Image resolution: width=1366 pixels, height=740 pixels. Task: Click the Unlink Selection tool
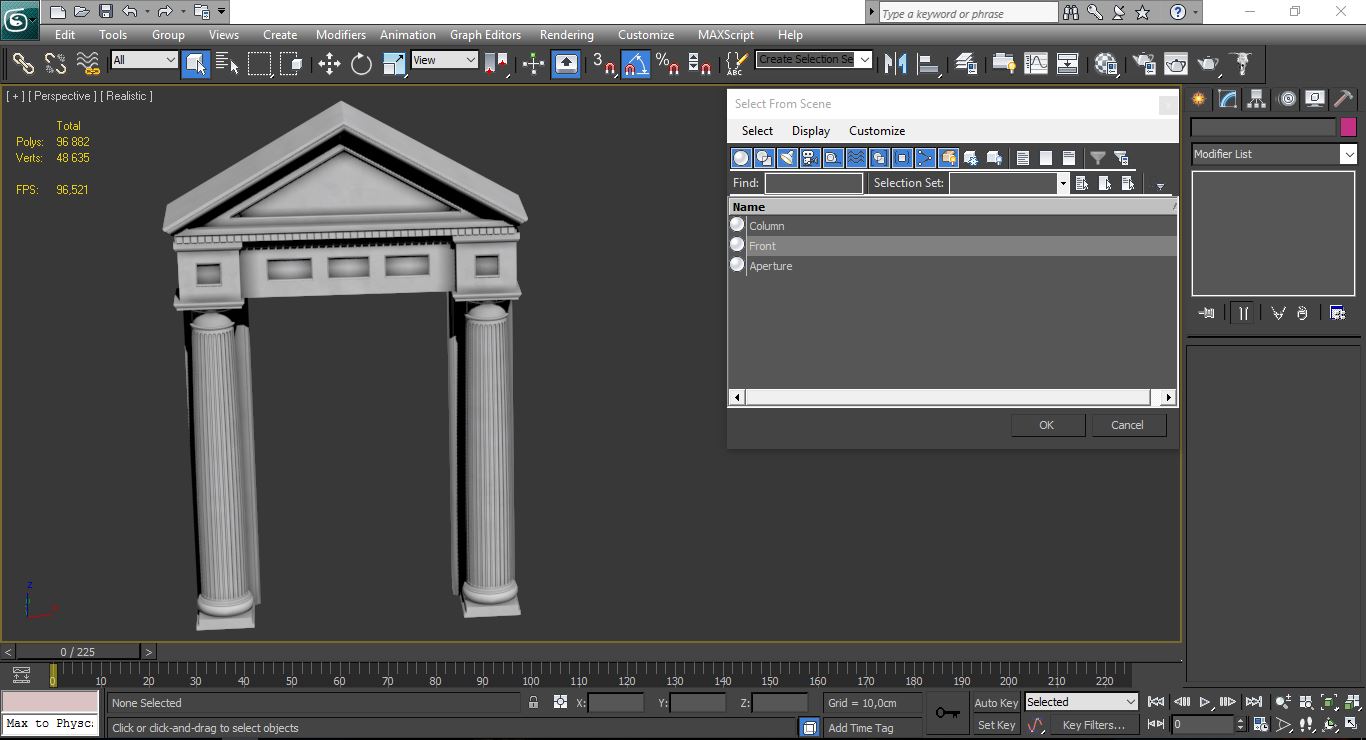(56, 64)
